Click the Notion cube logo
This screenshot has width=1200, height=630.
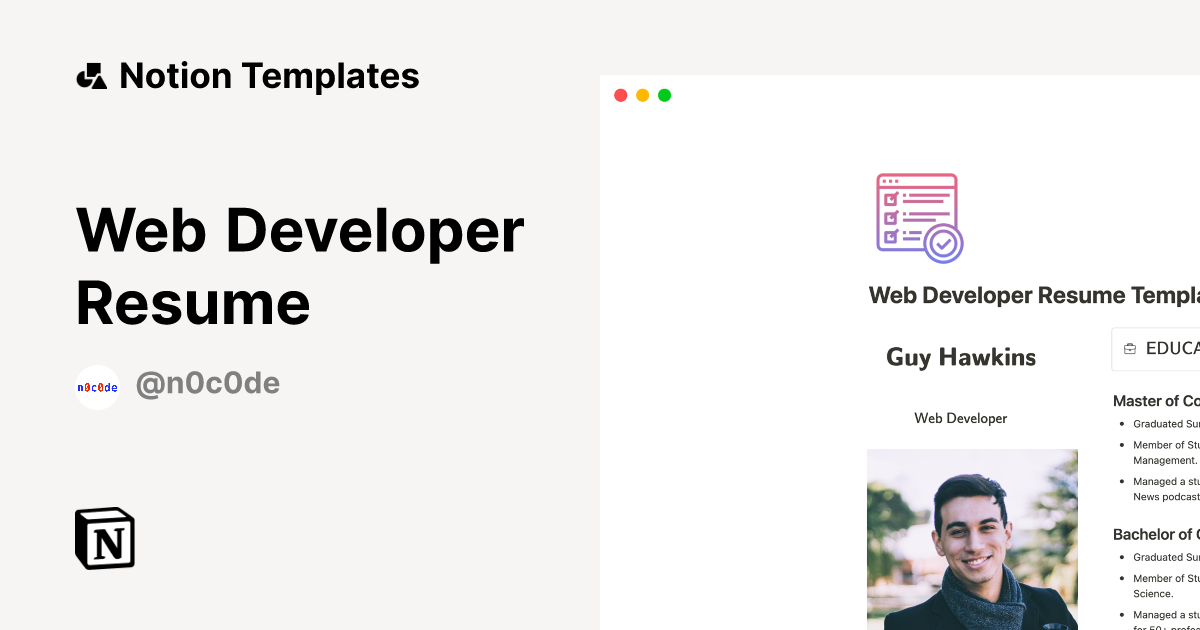(105, 538)
